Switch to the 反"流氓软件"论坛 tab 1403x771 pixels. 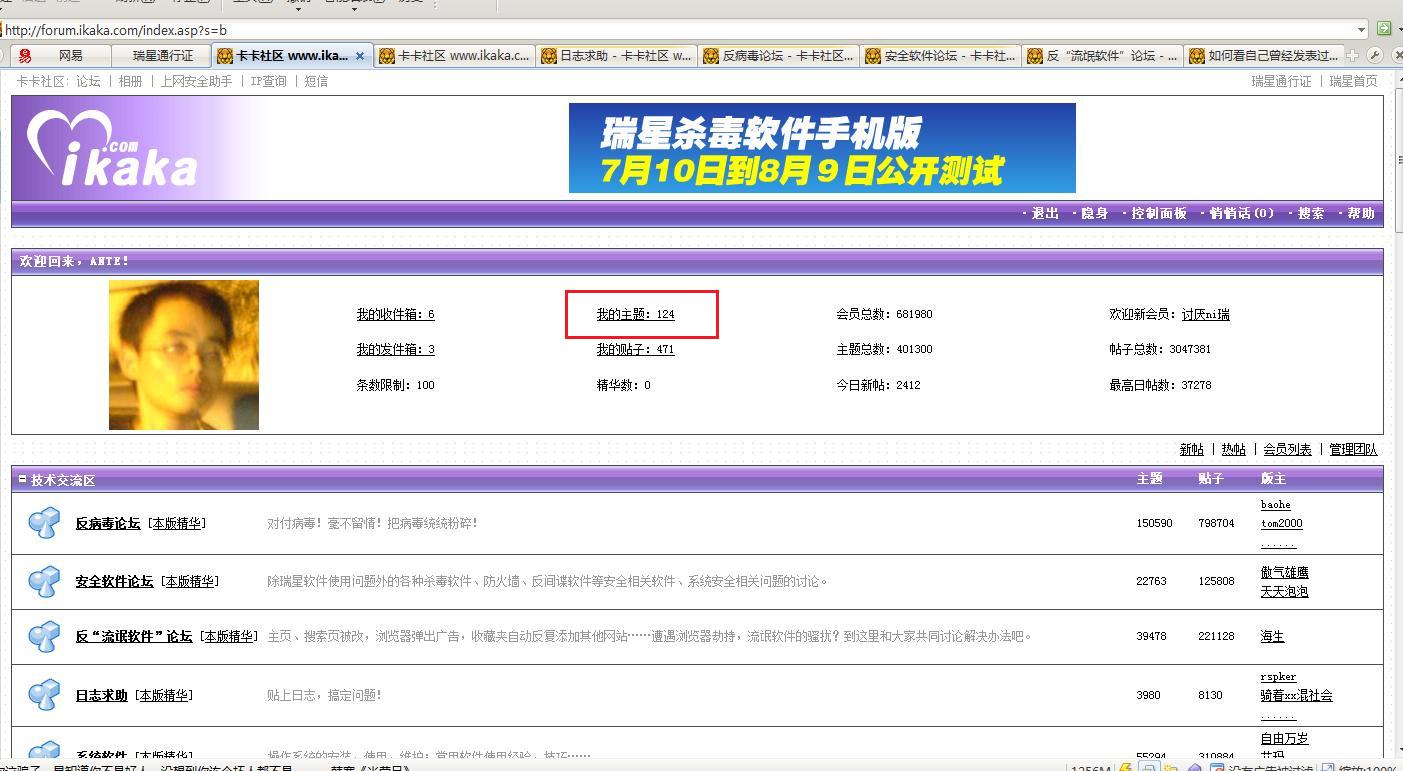coord(1103,56)
